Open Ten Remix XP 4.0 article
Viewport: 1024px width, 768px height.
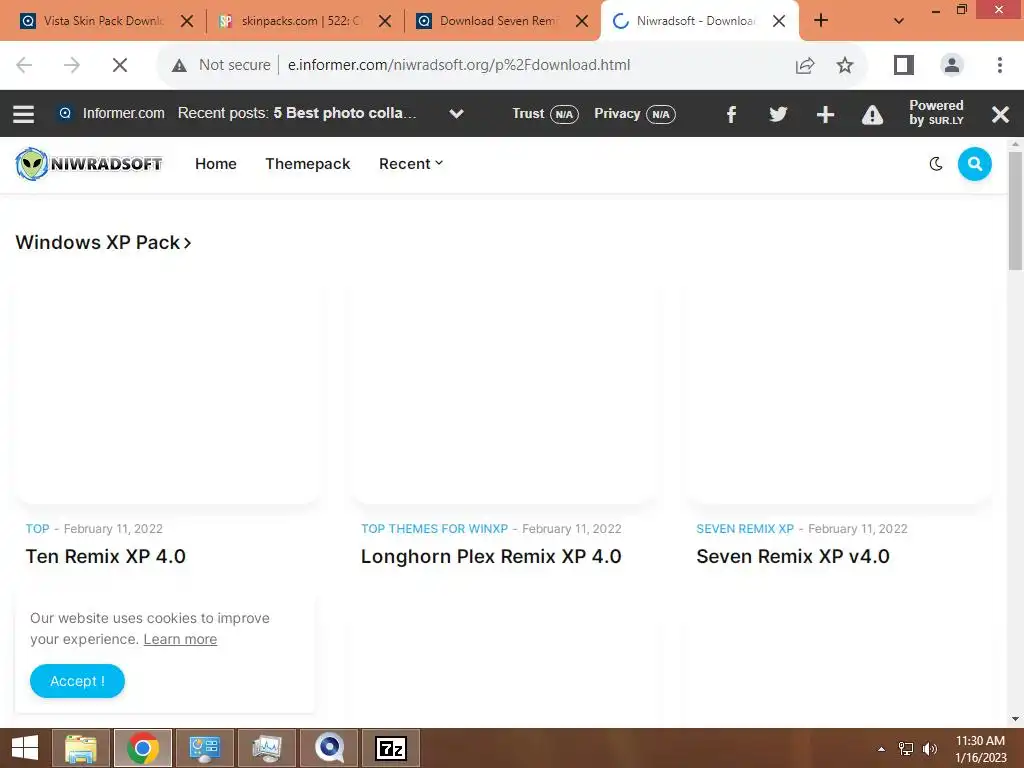point(106,556)
